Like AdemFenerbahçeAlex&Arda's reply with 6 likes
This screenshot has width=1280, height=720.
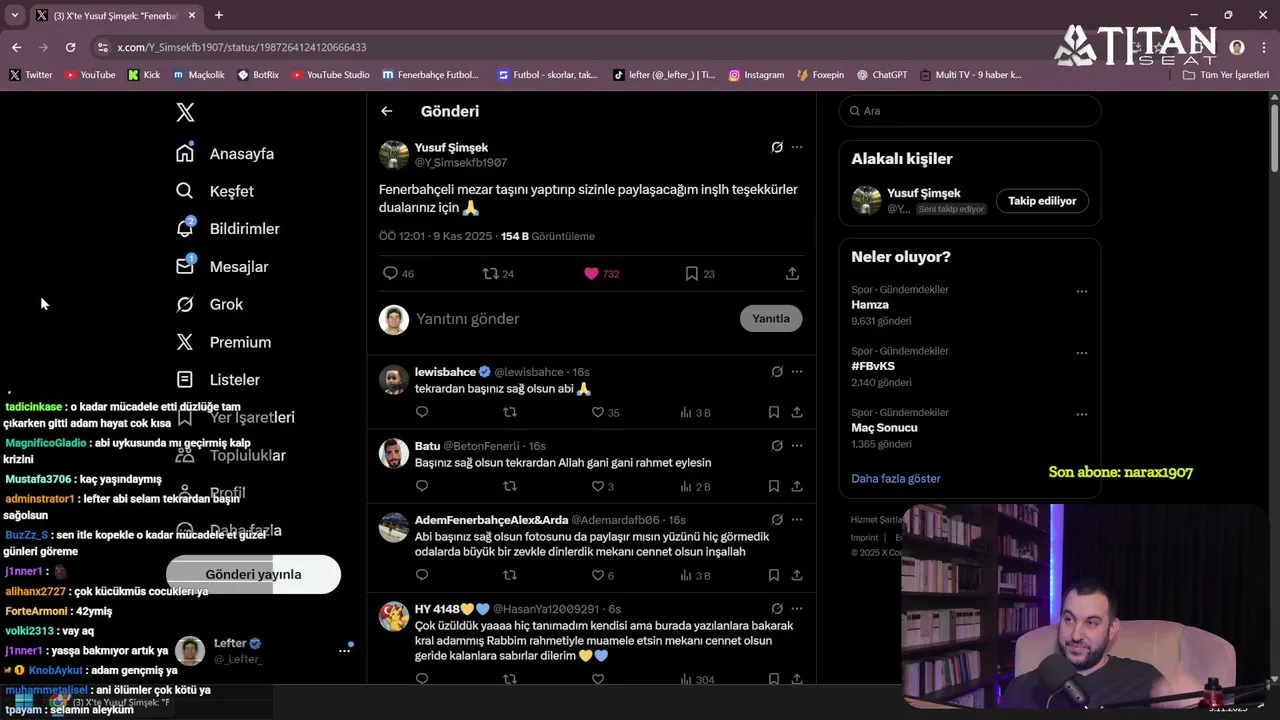598,575
